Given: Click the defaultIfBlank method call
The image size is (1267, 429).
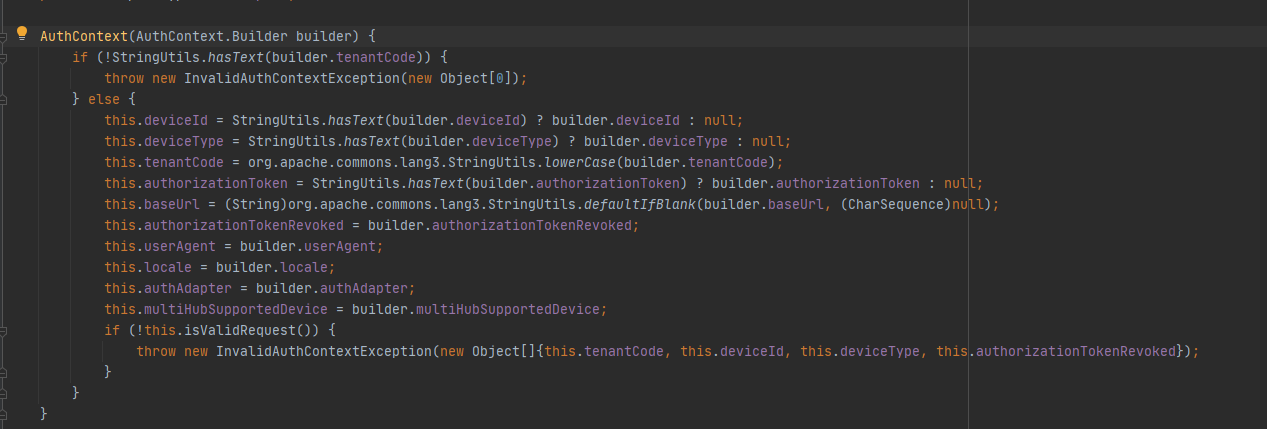Looking at the screenshot, I should click(x=640, y=204).
